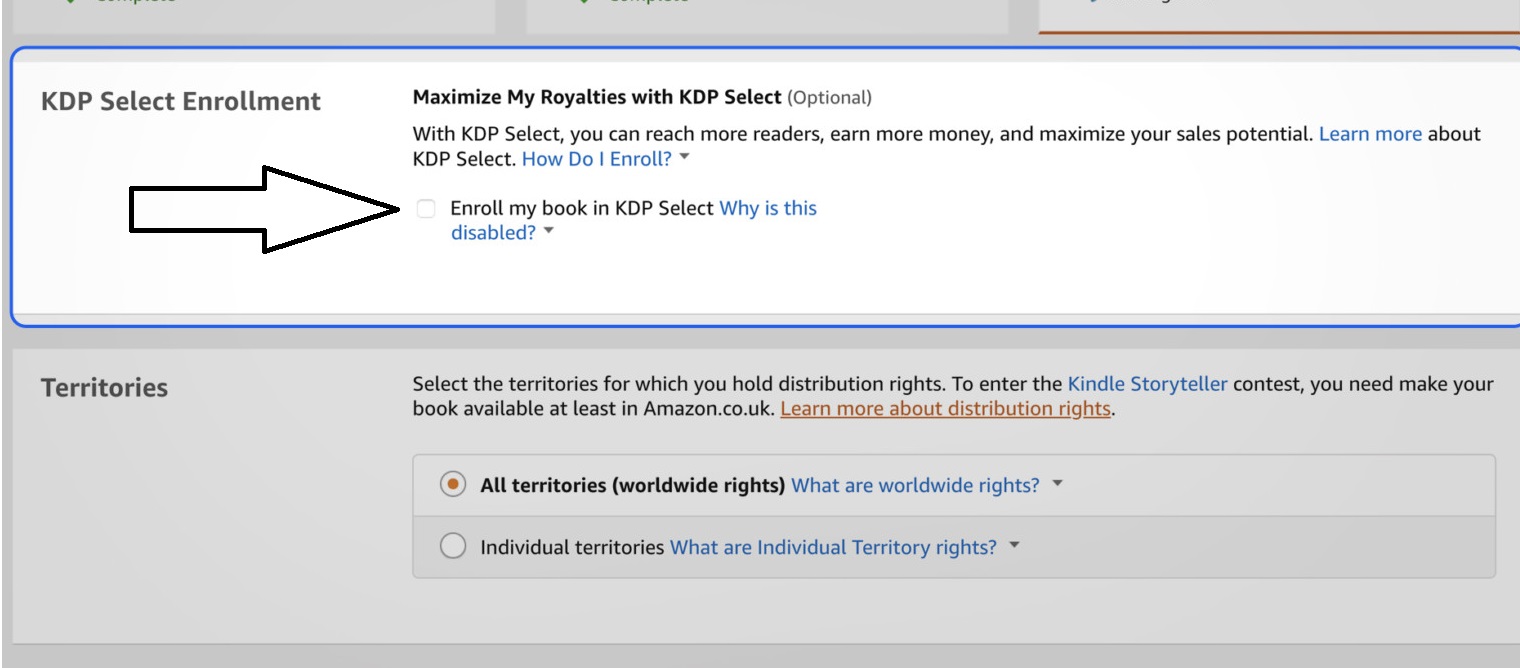Image resolution: width=1520 pixels, height=668 pixels.
Task: Open the caret next to Individual Territory rights
Action: click(1014, 547)
